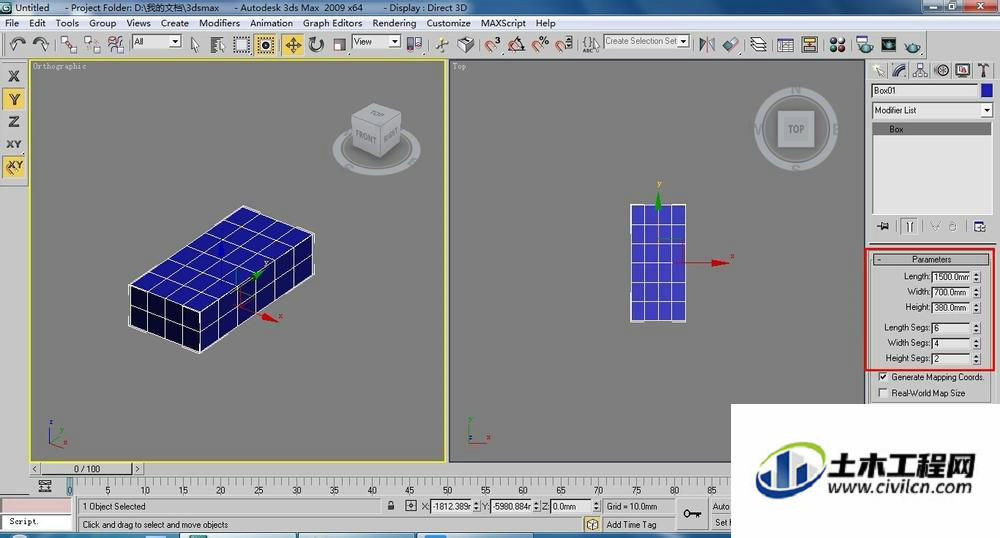The image size is (1000, 538).
Task: Click the Box01 blue object color swatch
Action: [987, 91]
